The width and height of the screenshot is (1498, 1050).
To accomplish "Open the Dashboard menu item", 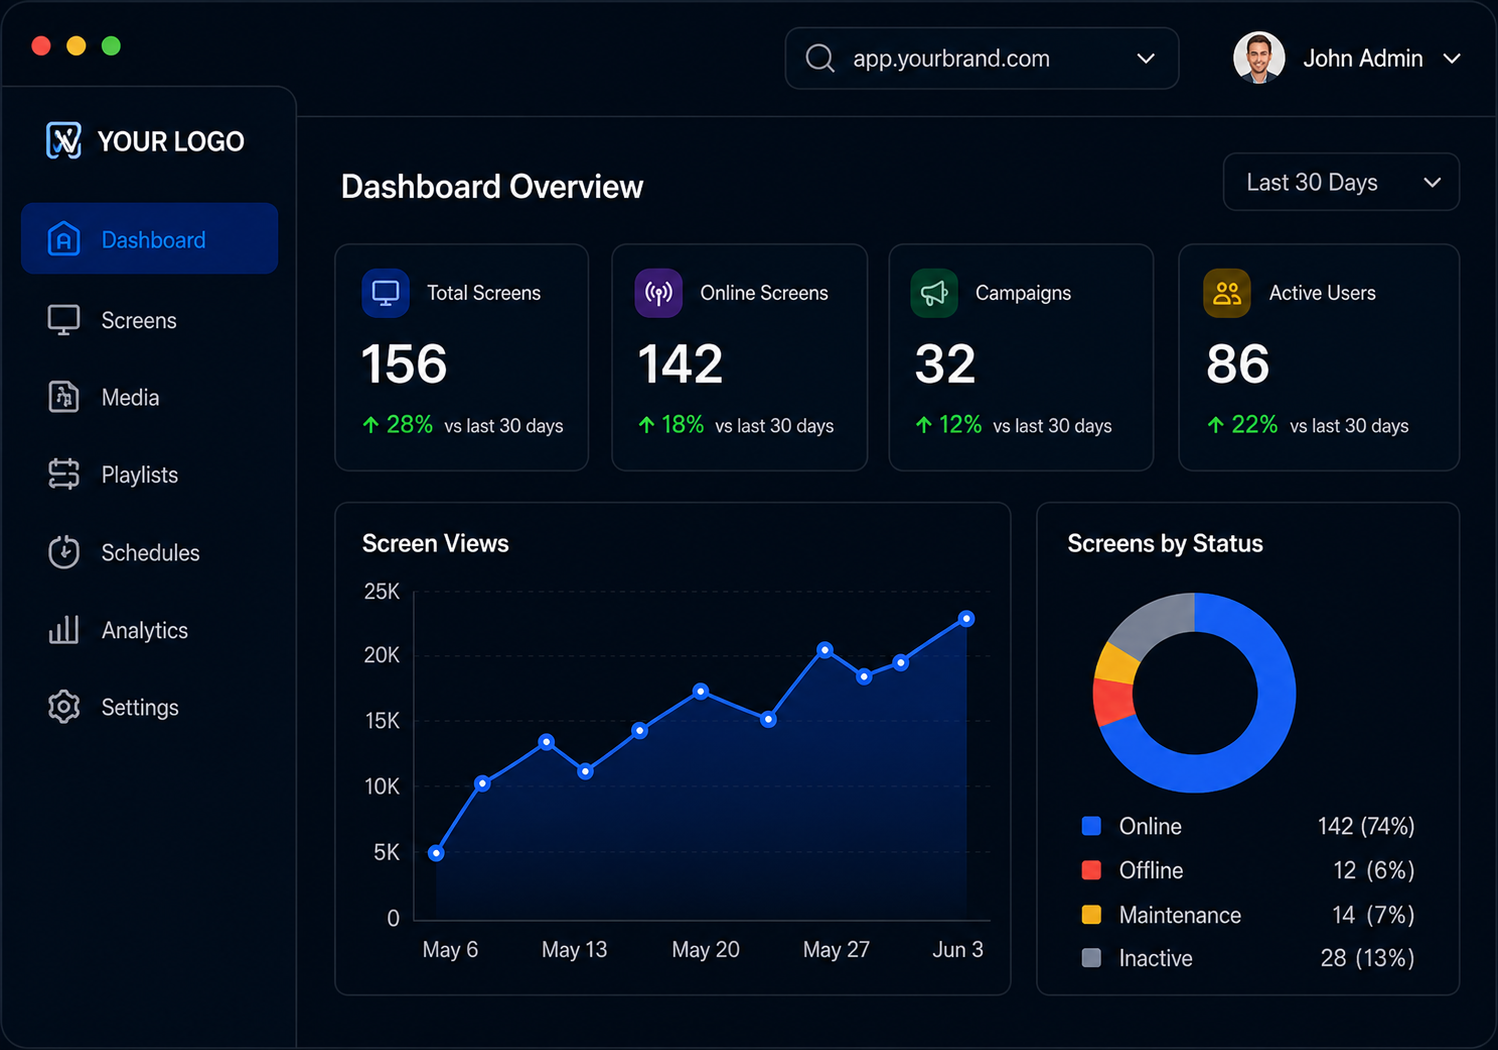I will 150,239.
